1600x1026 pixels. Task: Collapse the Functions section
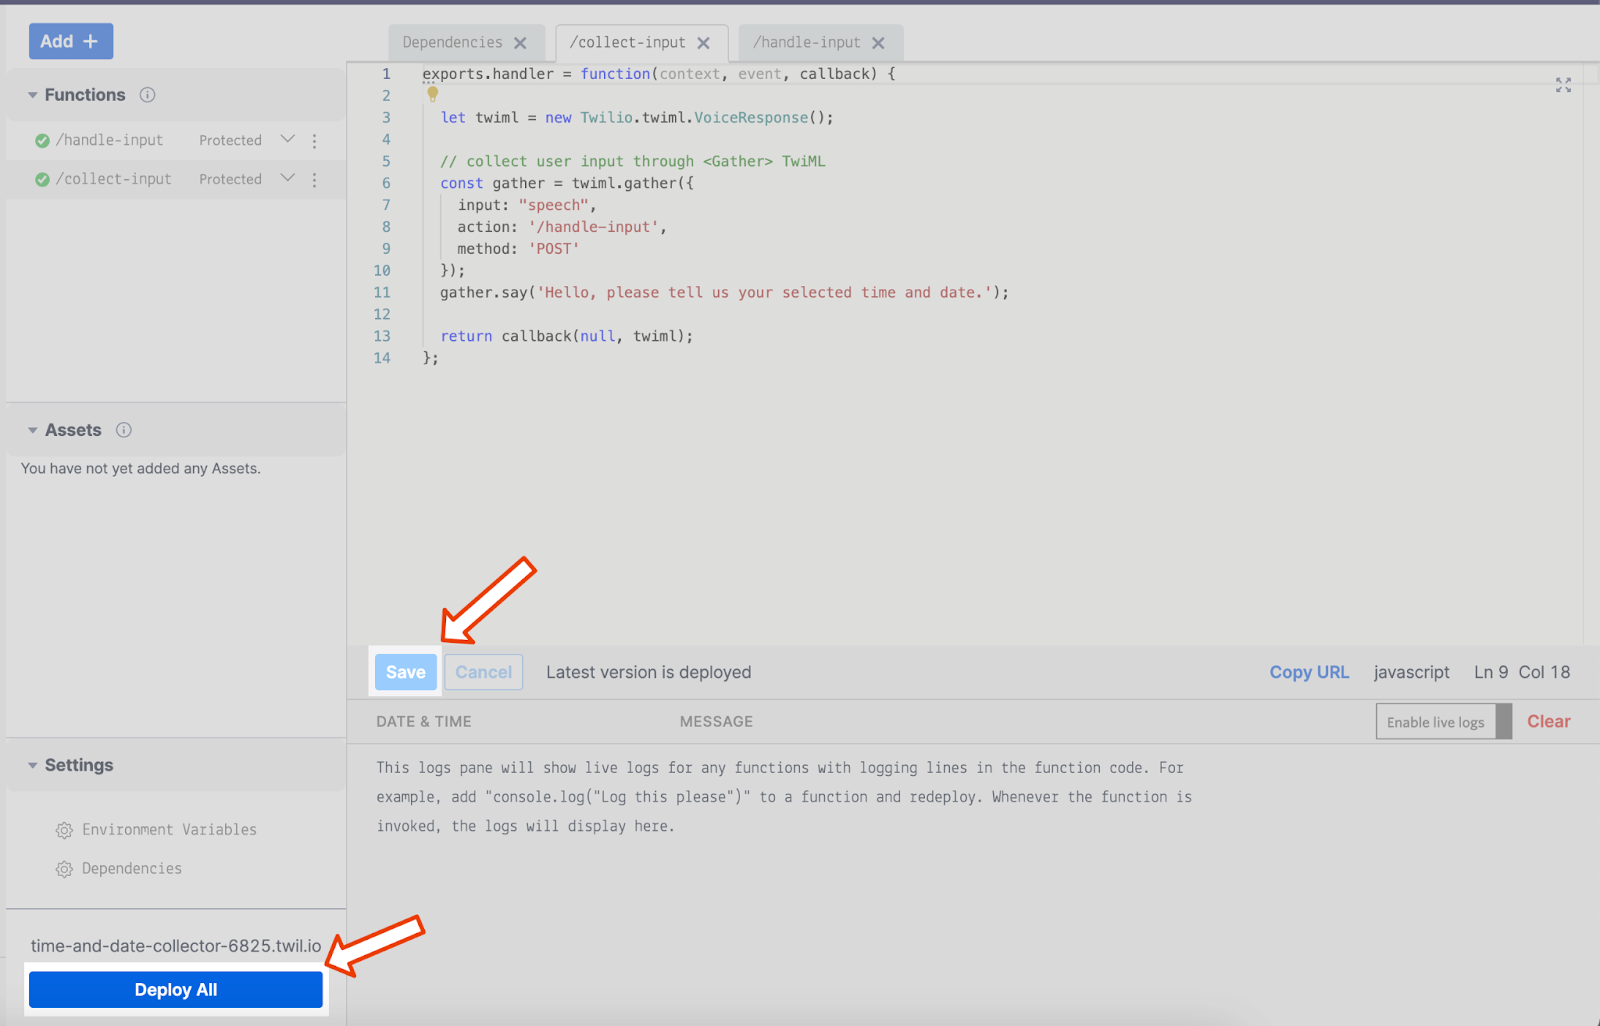tap(33, 95)
